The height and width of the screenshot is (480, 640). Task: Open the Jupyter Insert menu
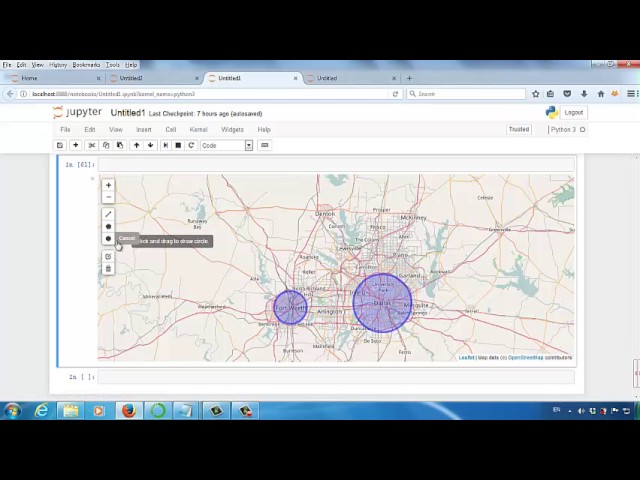pos(144,129)
